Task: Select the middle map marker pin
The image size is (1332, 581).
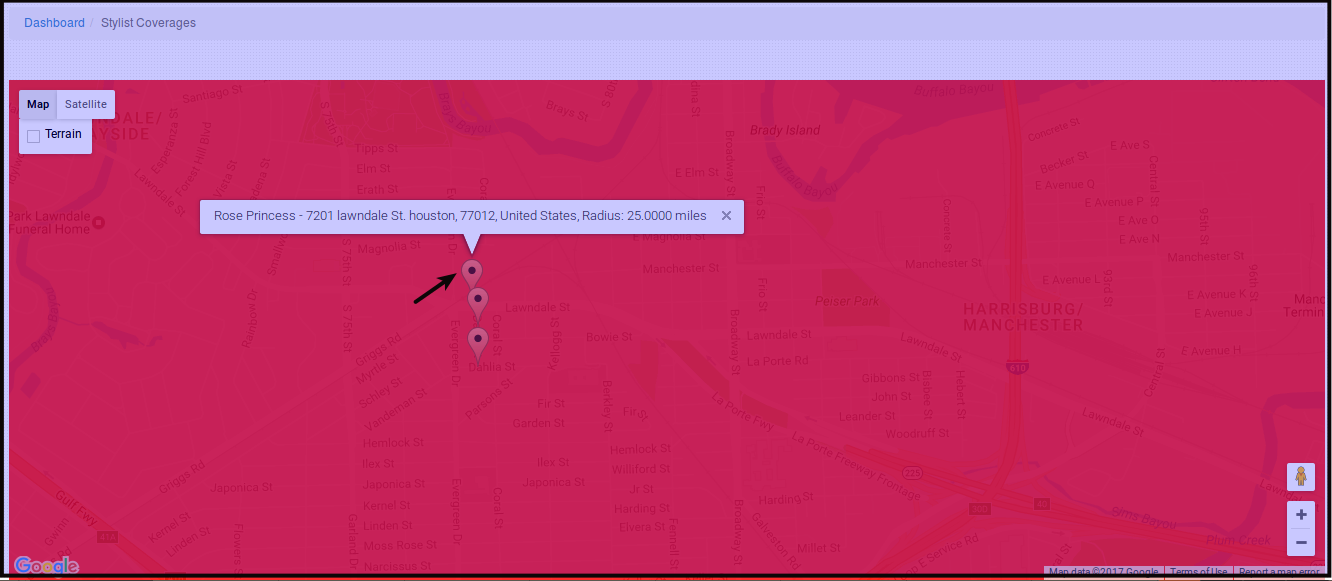Action: tap(478, 303)
